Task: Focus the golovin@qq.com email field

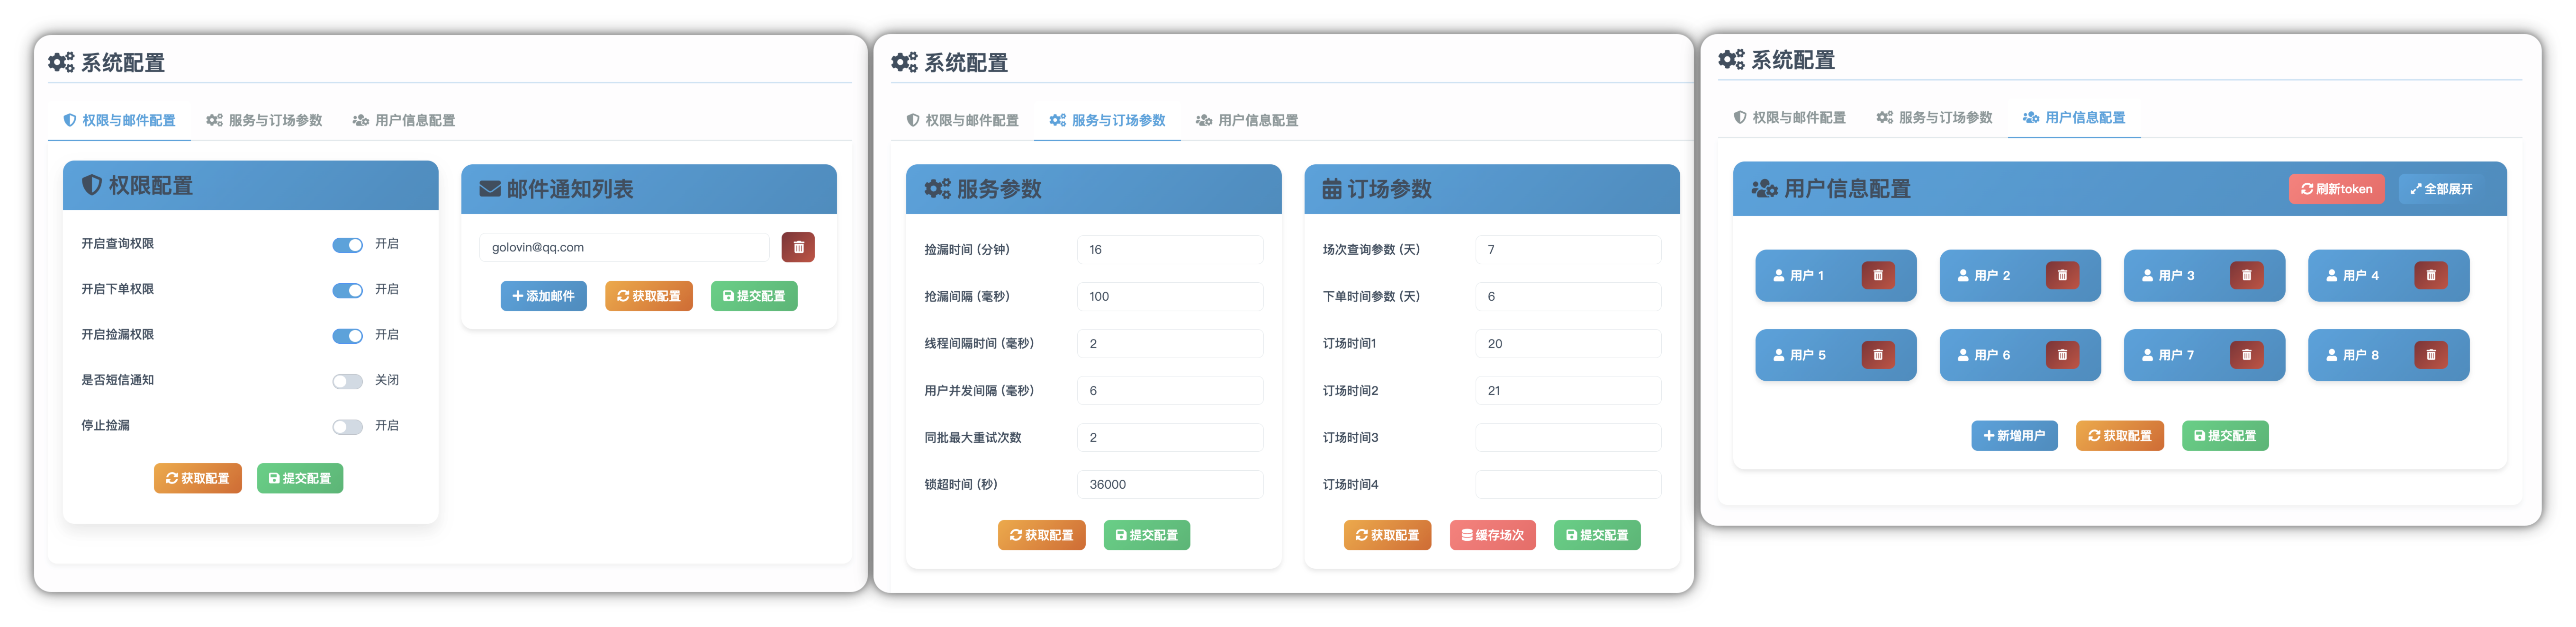Action: point(624,247)
